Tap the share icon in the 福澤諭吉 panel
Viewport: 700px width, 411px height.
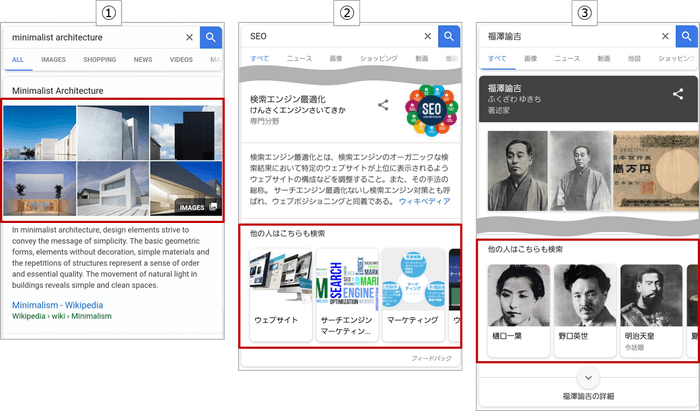pyautogui.click(x=679, y=94)
